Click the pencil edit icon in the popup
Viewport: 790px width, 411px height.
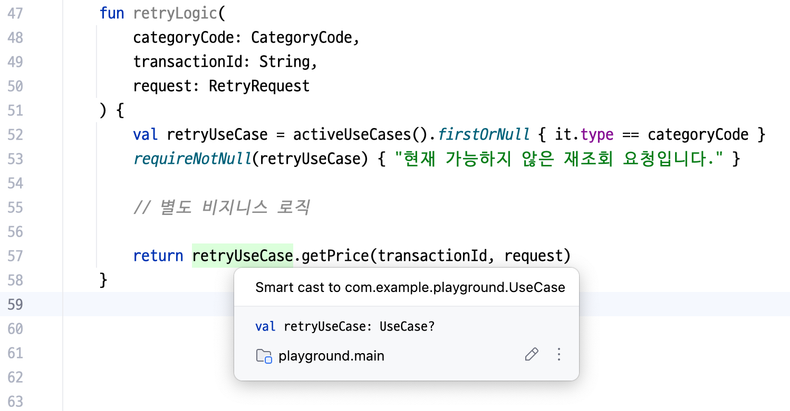531,355
